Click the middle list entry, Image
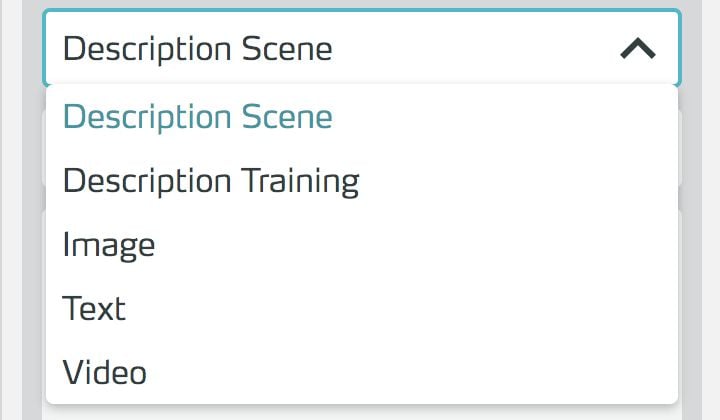 [109, 245]
